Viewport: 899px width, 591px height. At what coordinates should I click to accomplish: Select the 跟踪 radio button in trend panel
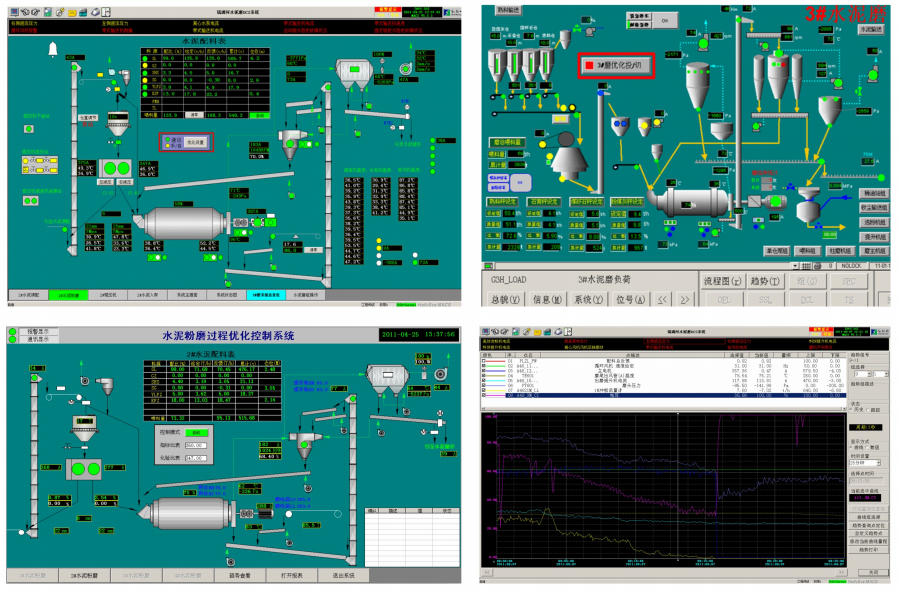coord(868,410)
